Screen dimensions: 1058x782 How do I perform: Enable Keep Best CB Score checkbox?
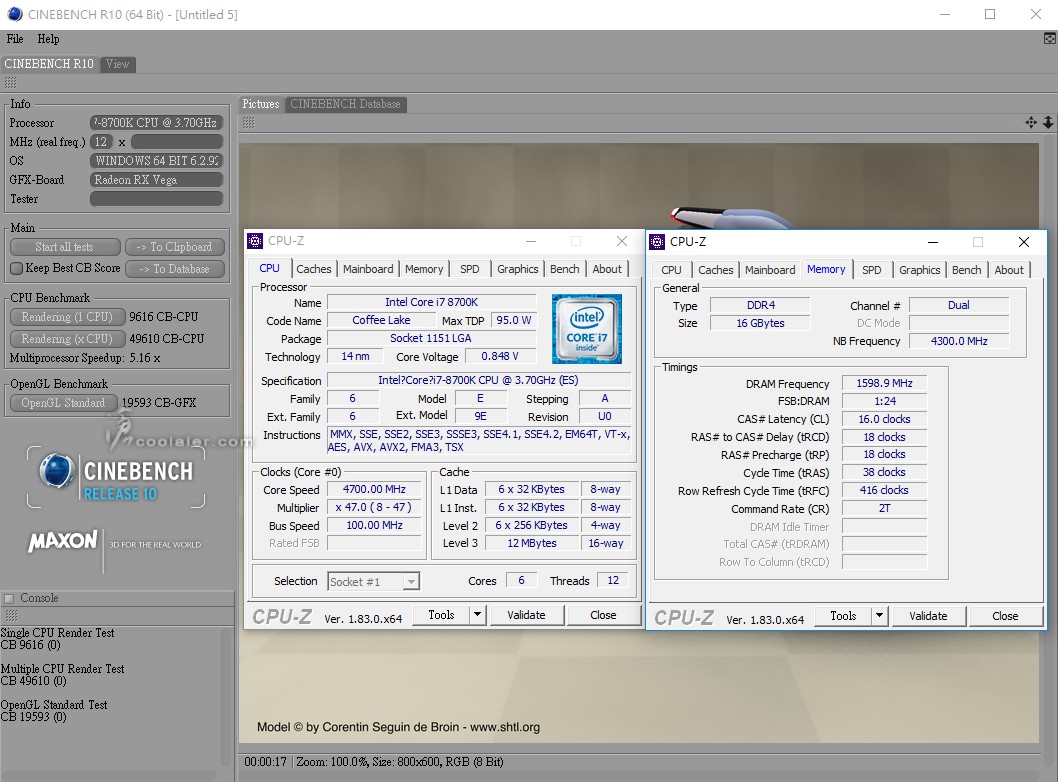(x=17, y=269)
